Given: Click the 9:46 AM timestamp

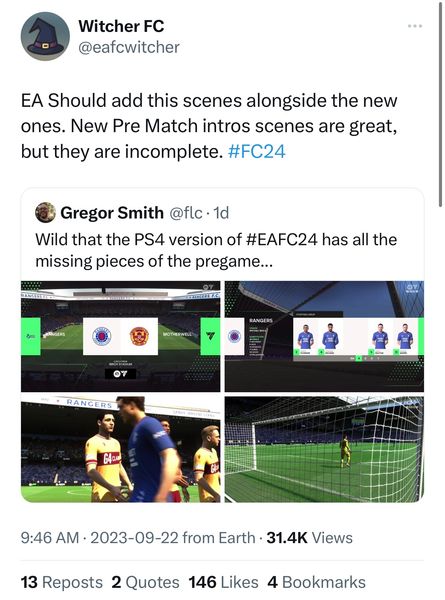Looking at the screenshot, I should [50, 538].
